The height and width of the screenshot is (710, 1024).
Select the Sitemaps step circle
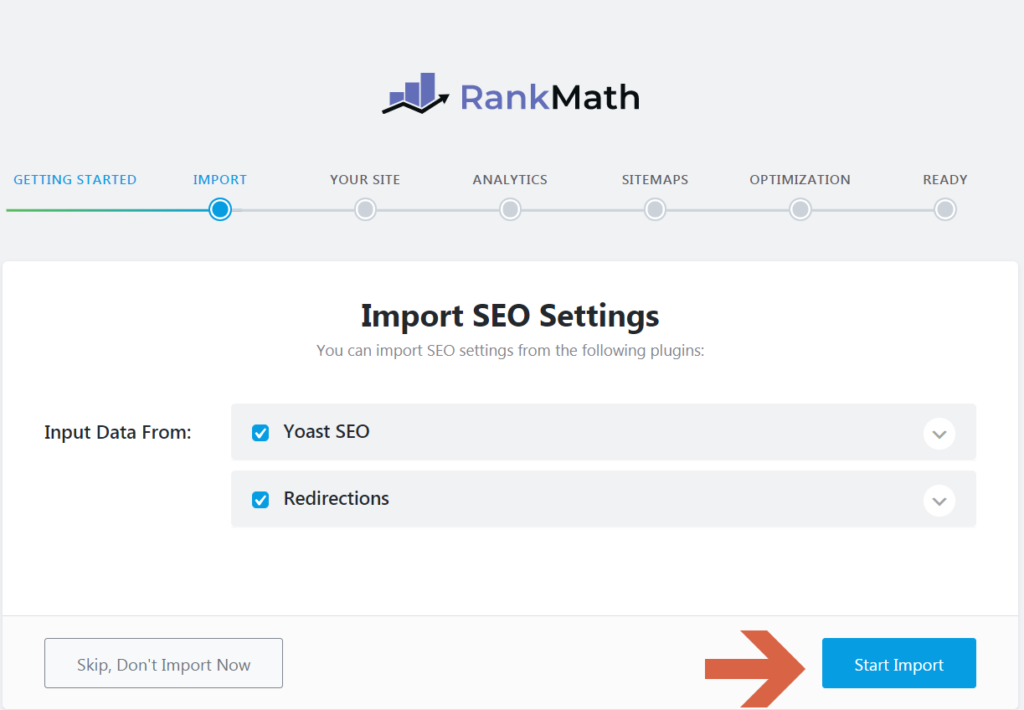(655, 209)
